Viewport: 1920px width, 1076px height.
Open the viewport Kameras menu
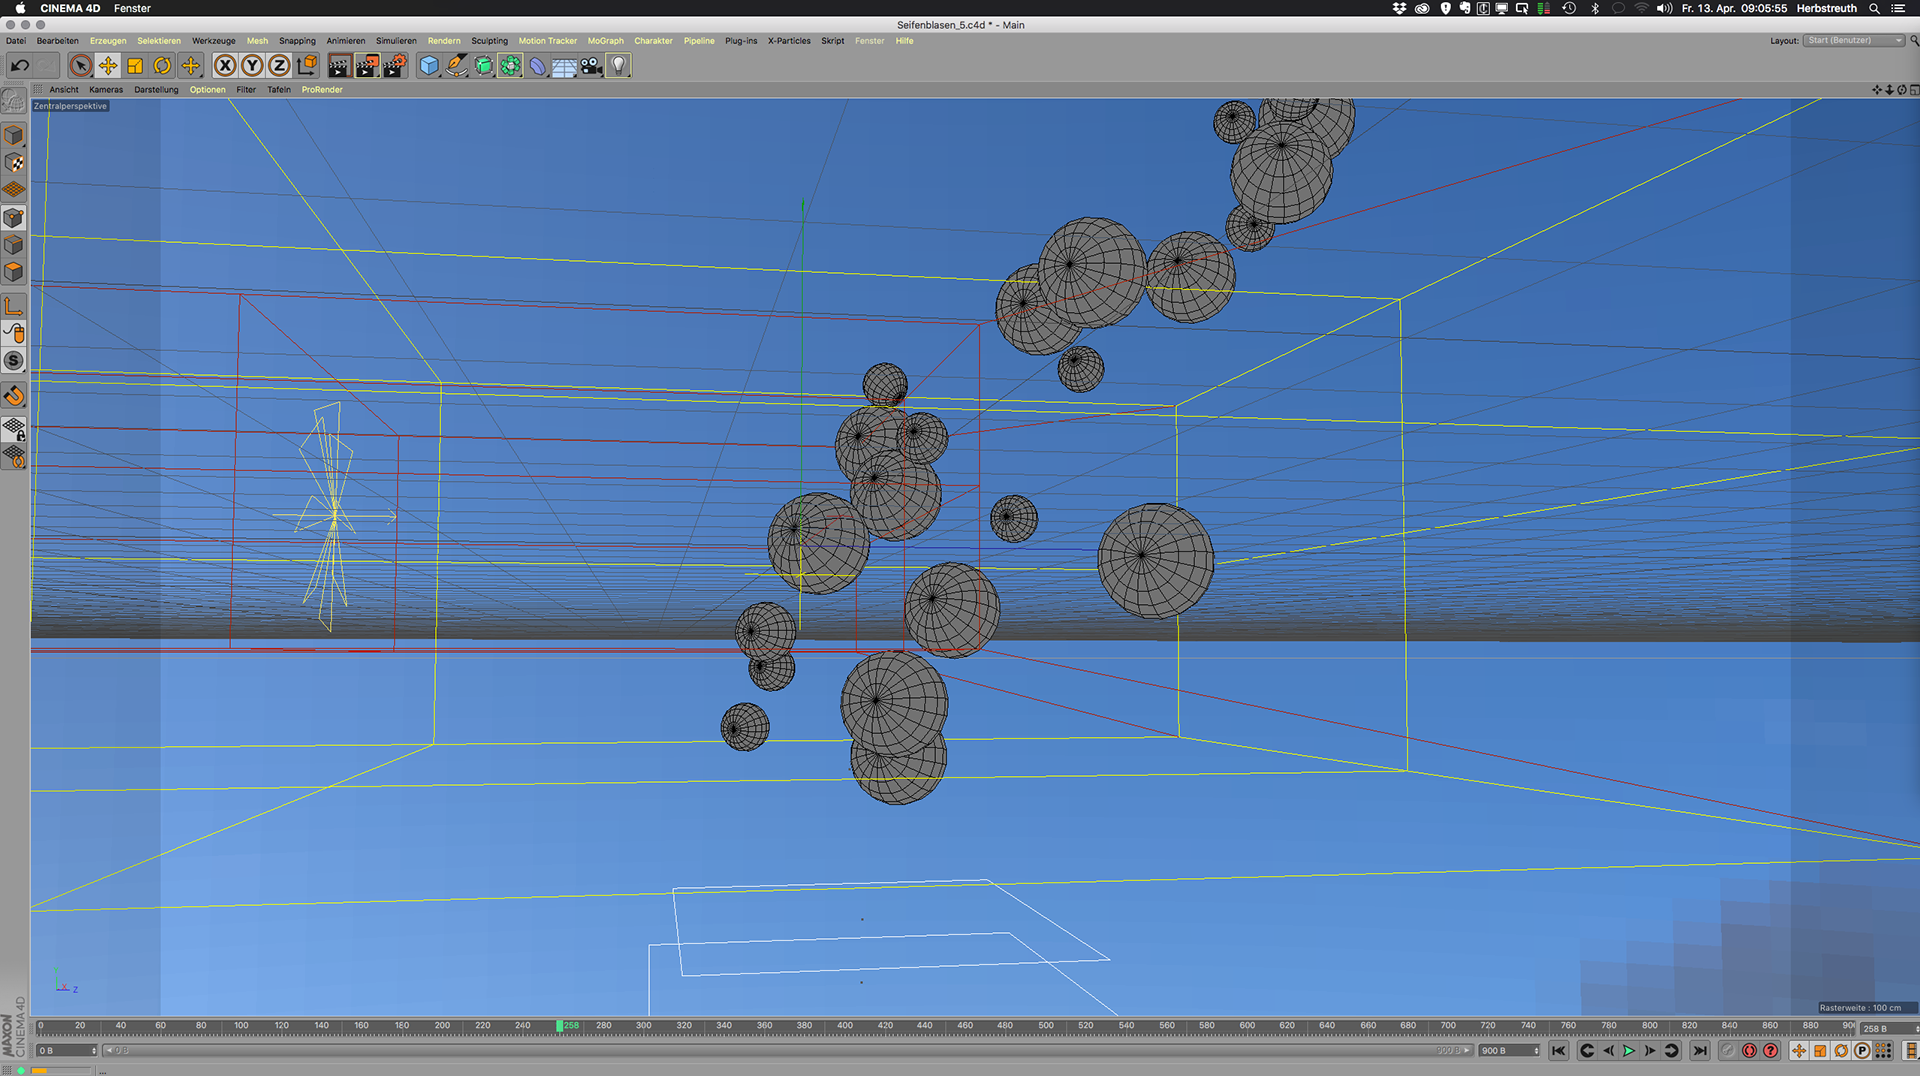(x=106, y=90)
